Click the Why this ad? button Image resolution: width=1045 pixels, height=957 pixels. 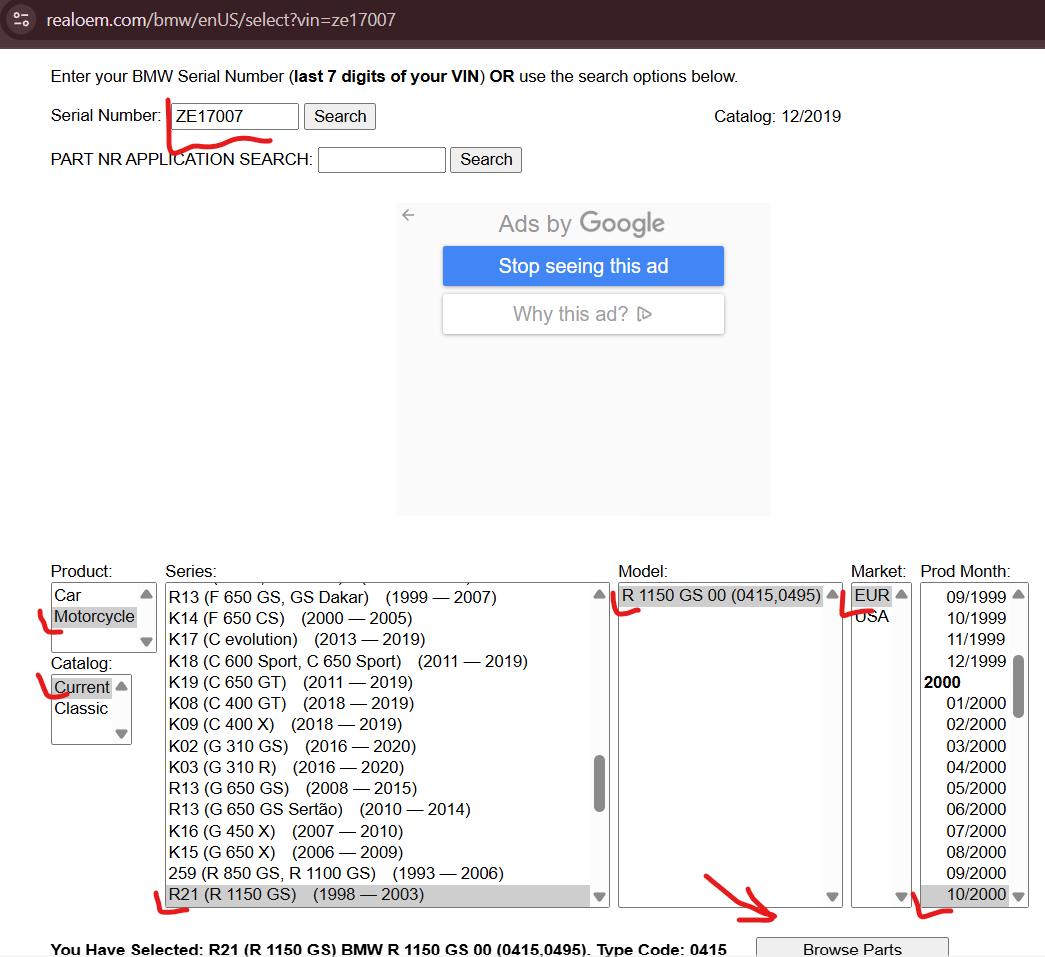[x=583, y=314]
